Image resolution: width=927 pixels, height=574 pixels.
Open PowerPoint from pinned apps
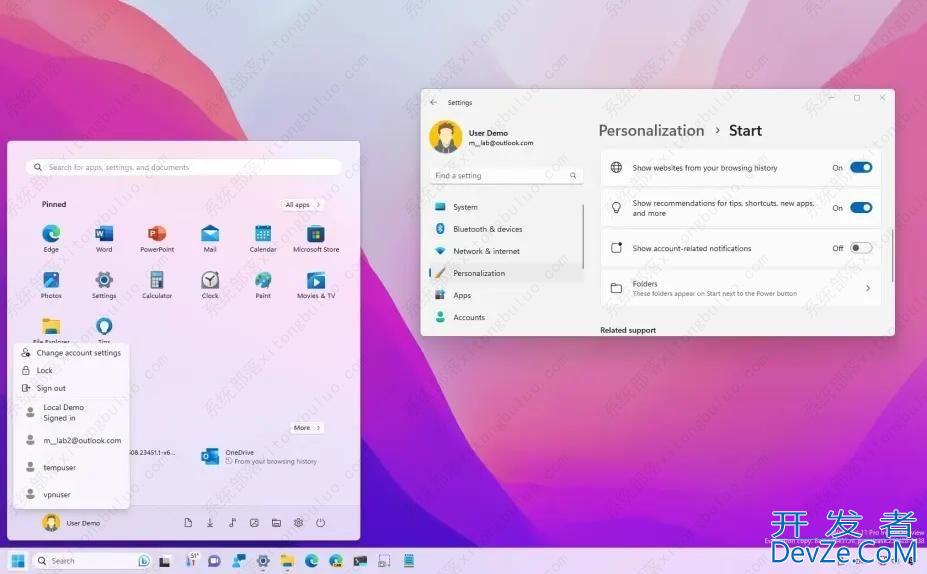pyautogui.click(x=157, y=234)
